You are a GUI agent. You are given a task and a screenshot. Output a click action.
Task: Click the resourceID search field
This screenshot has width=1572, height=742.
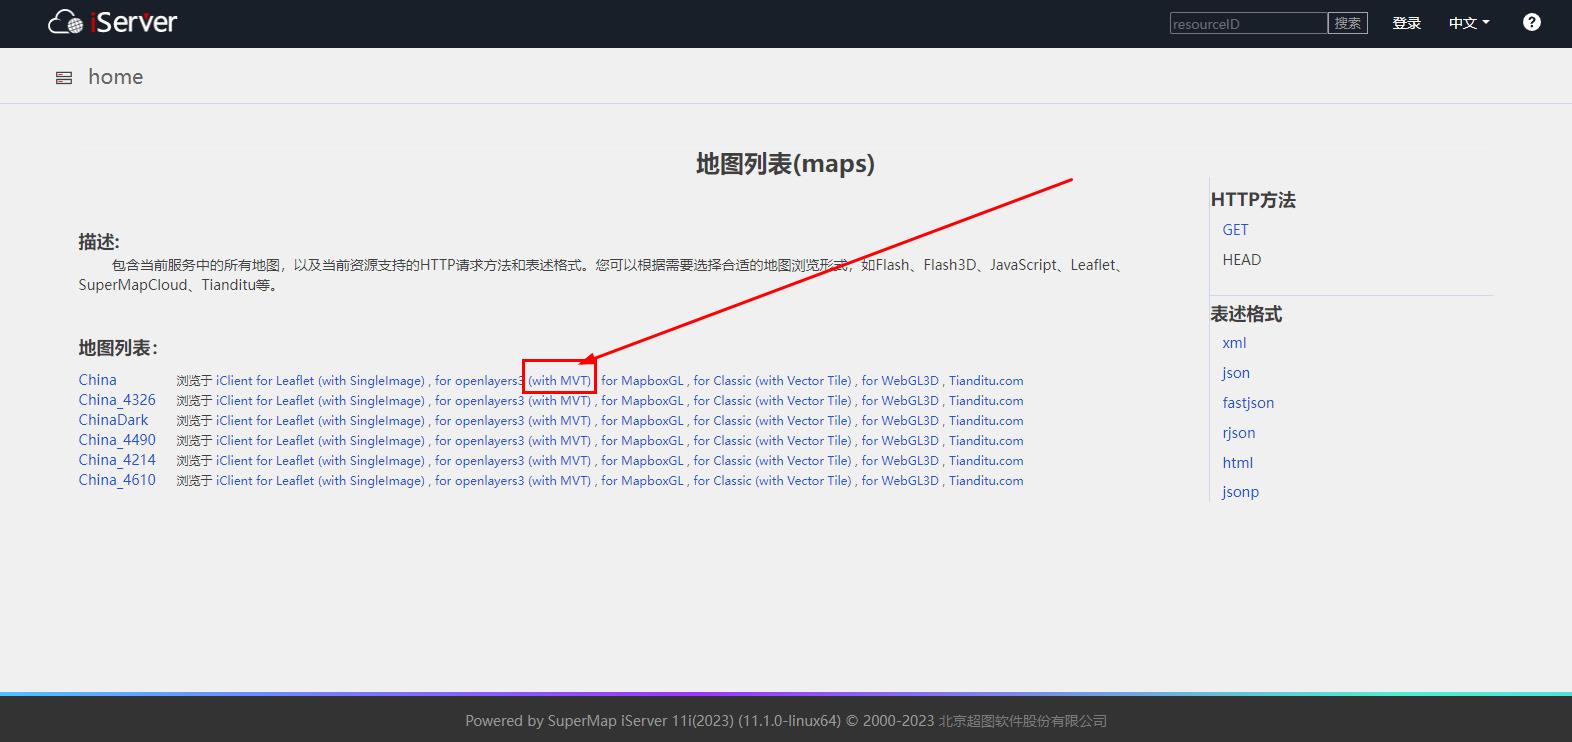point(1248,23)
